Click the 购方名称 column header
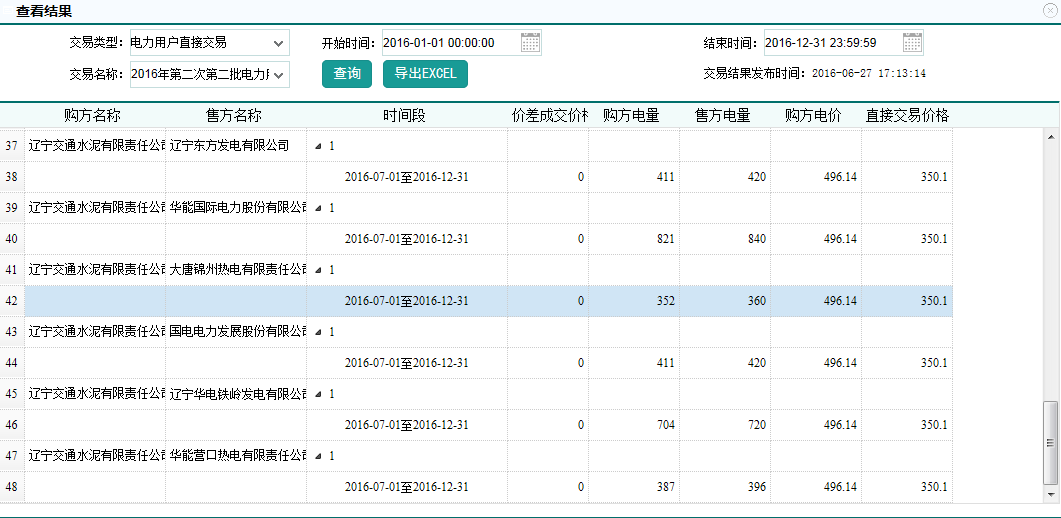 click(92, 116)
